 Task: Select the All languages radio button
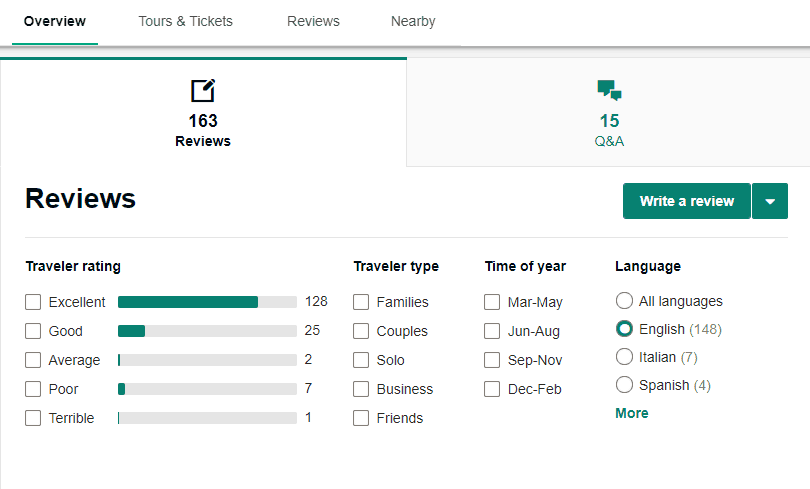click(x=624, y=301)
